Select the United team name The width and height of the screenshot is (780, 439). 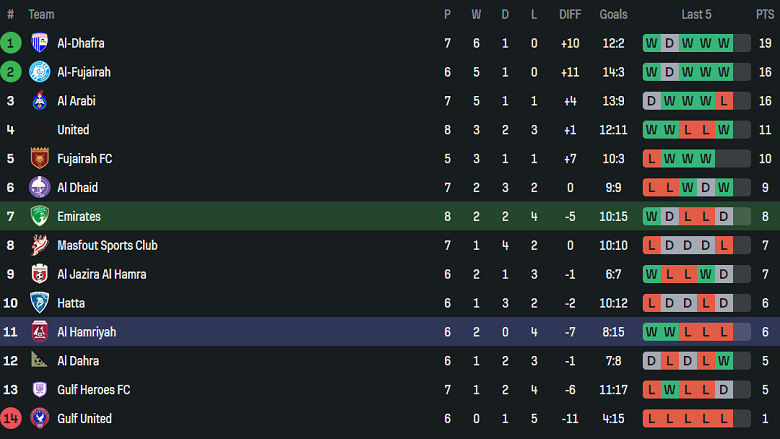click(x=73, y=130)
